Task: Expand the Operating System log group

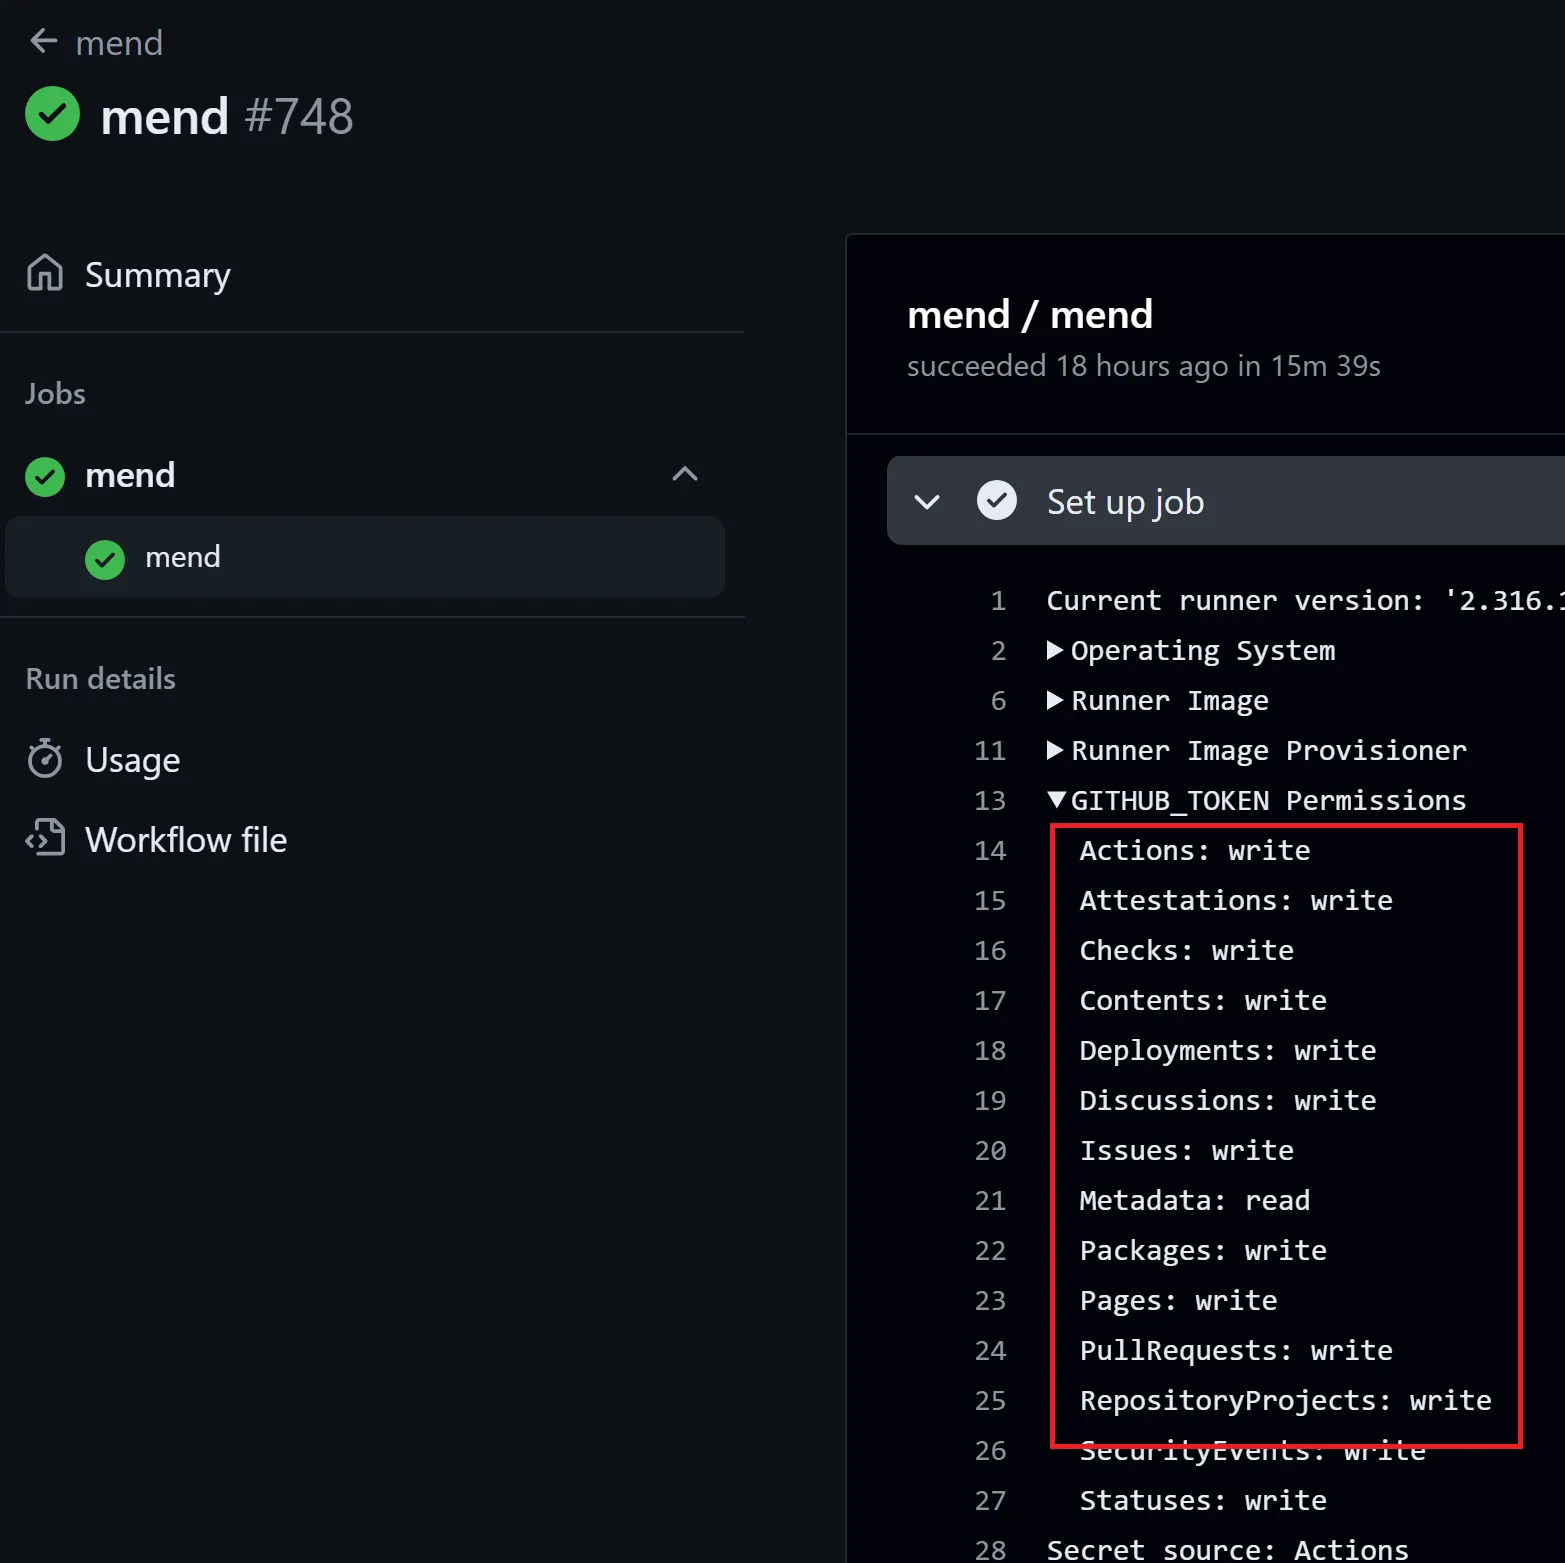Action: tap(1055, 650)
